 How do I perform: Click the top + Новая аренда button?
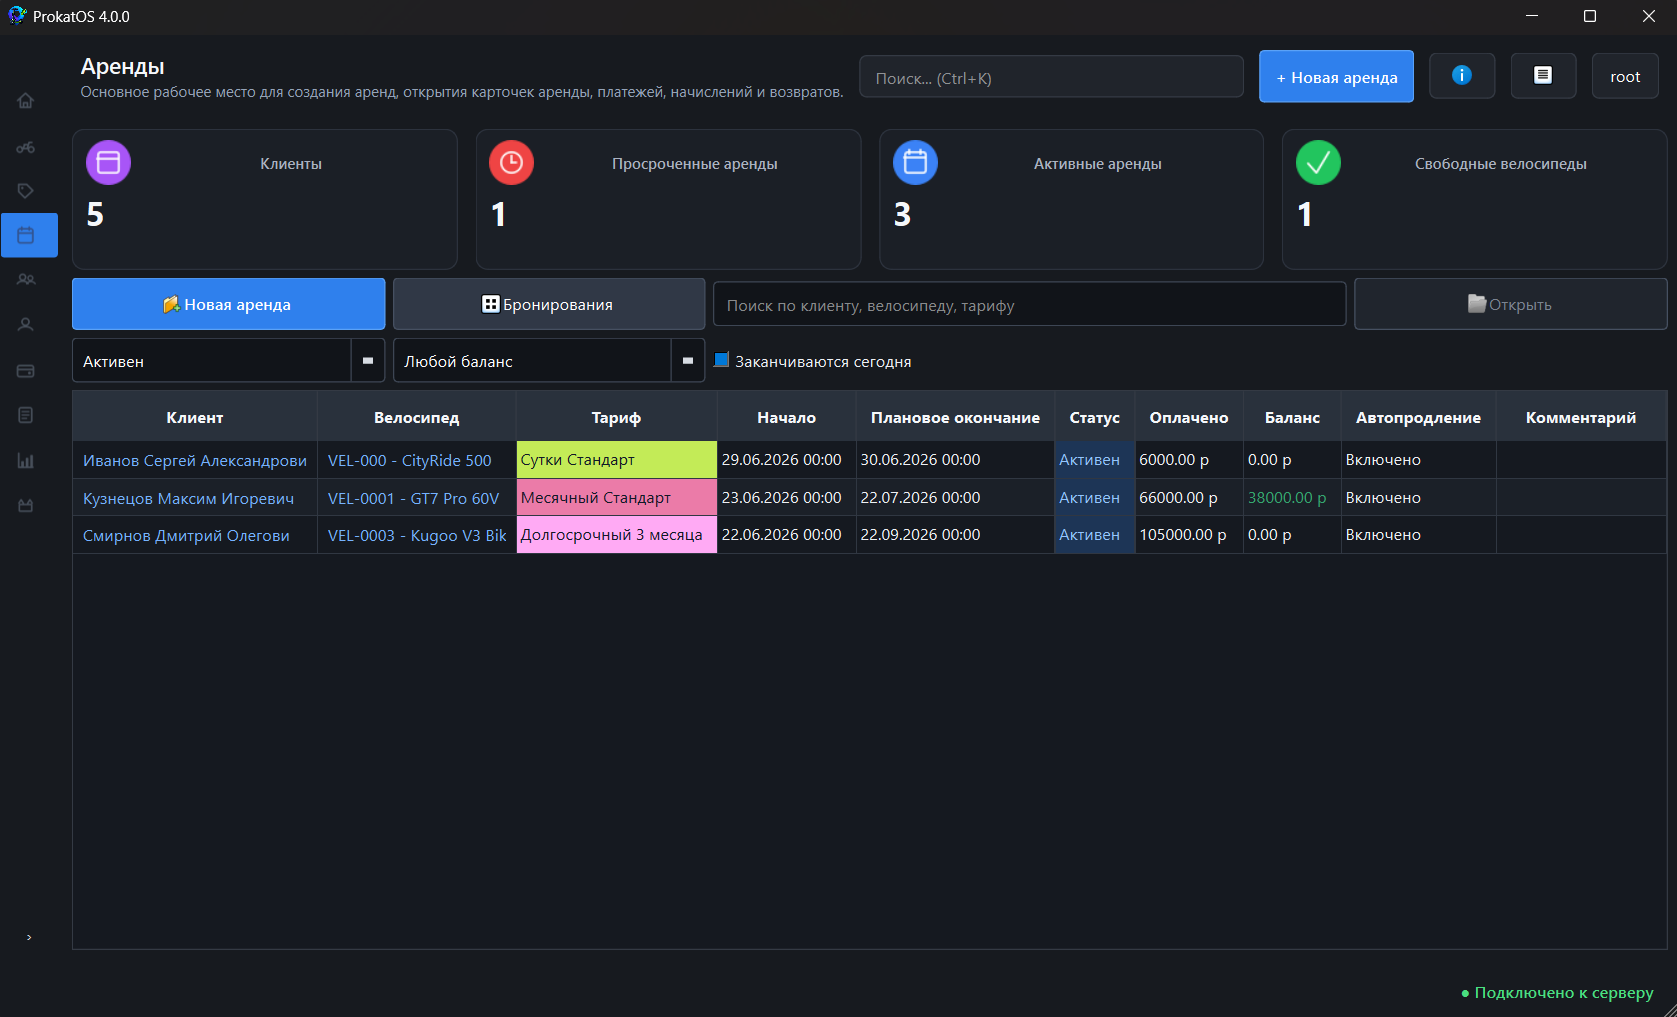pyautogui.click(x=1336, y=77)
